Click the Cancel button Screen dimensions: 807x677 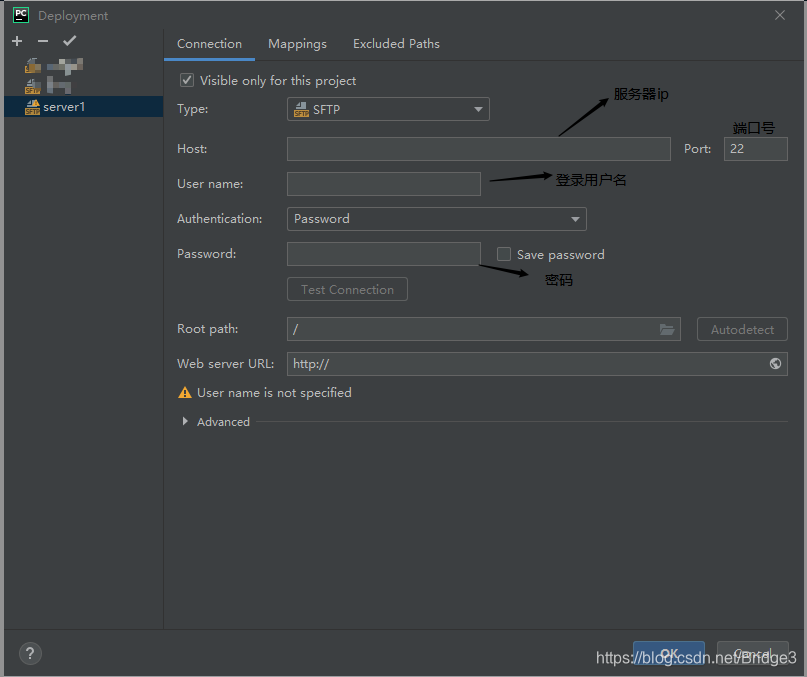[752, 654]
